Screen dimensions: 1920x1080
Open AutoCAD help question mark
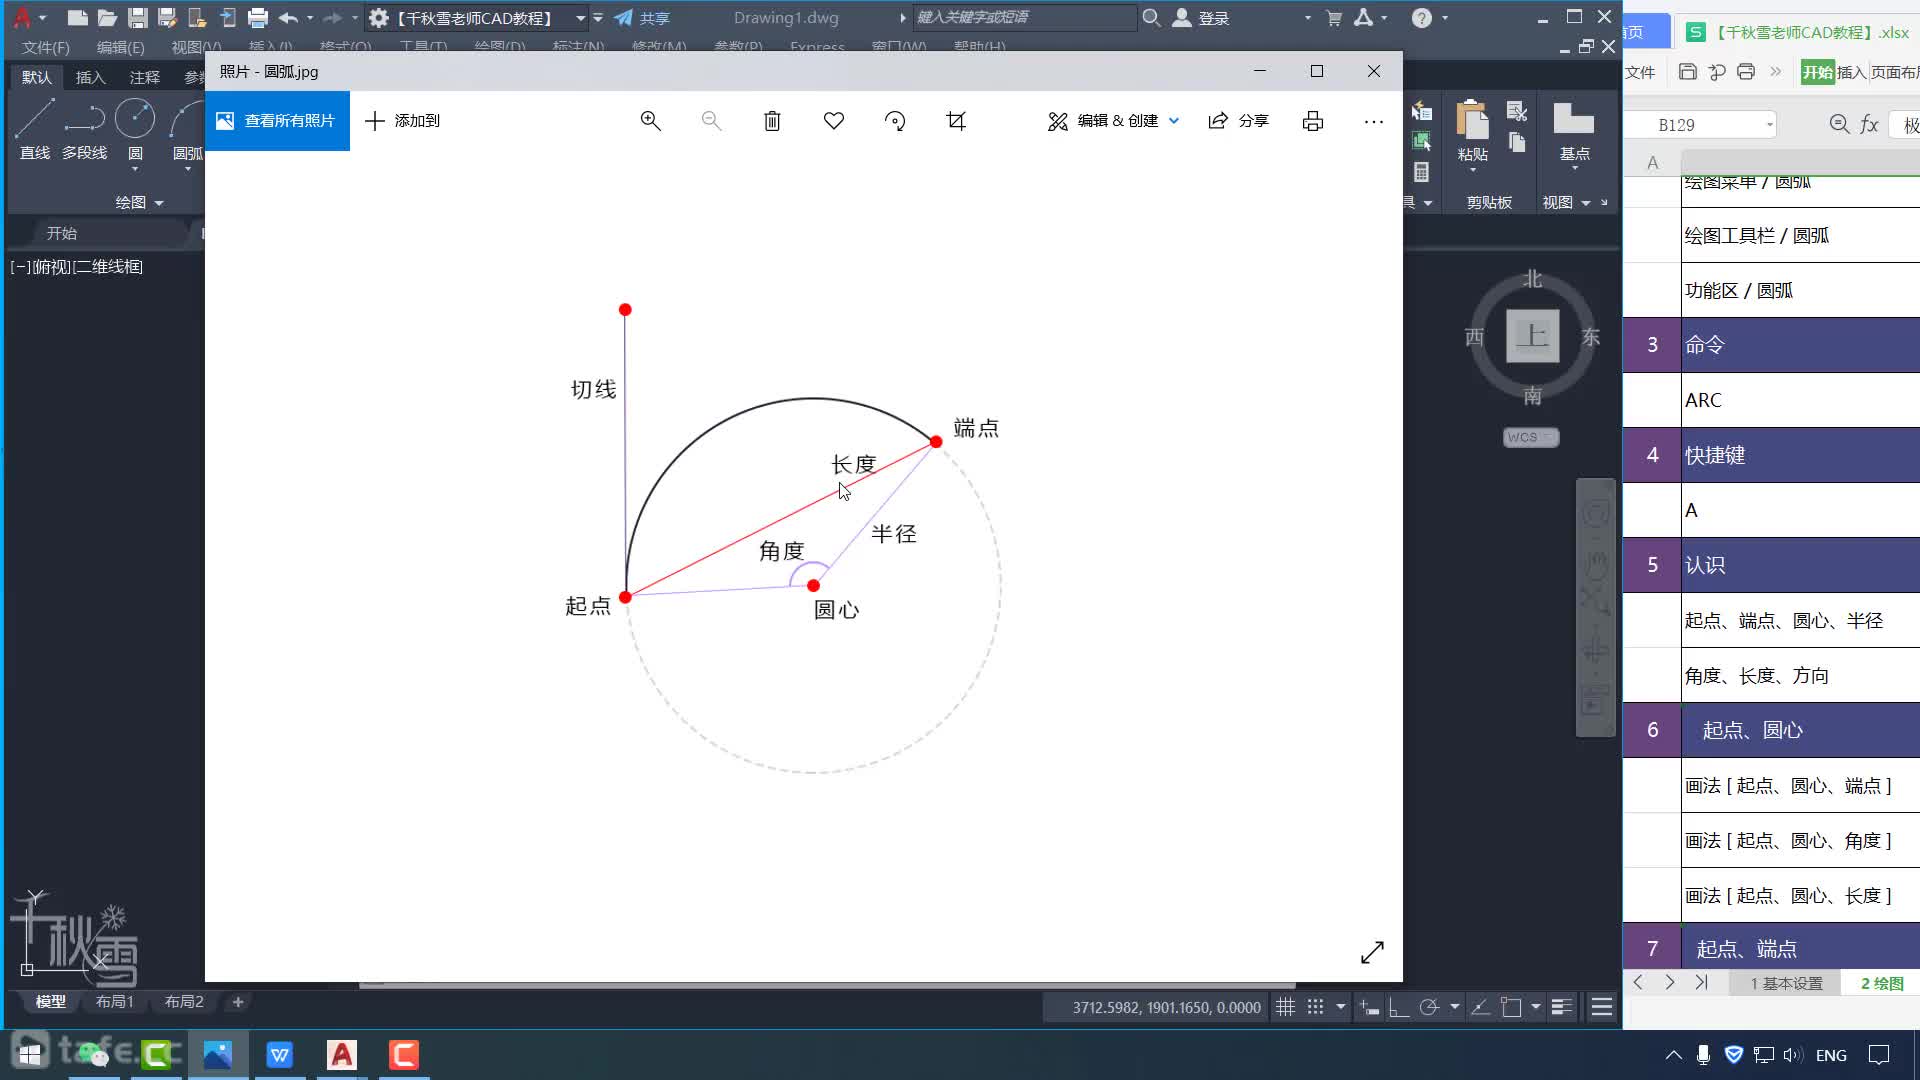pos(1421,18)
